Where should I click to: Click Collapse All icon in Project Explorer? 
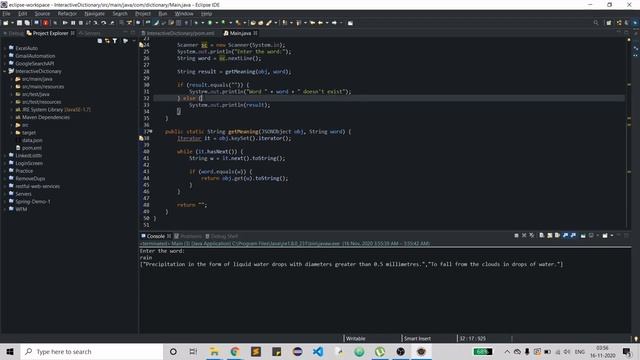[x=100, y=41]
